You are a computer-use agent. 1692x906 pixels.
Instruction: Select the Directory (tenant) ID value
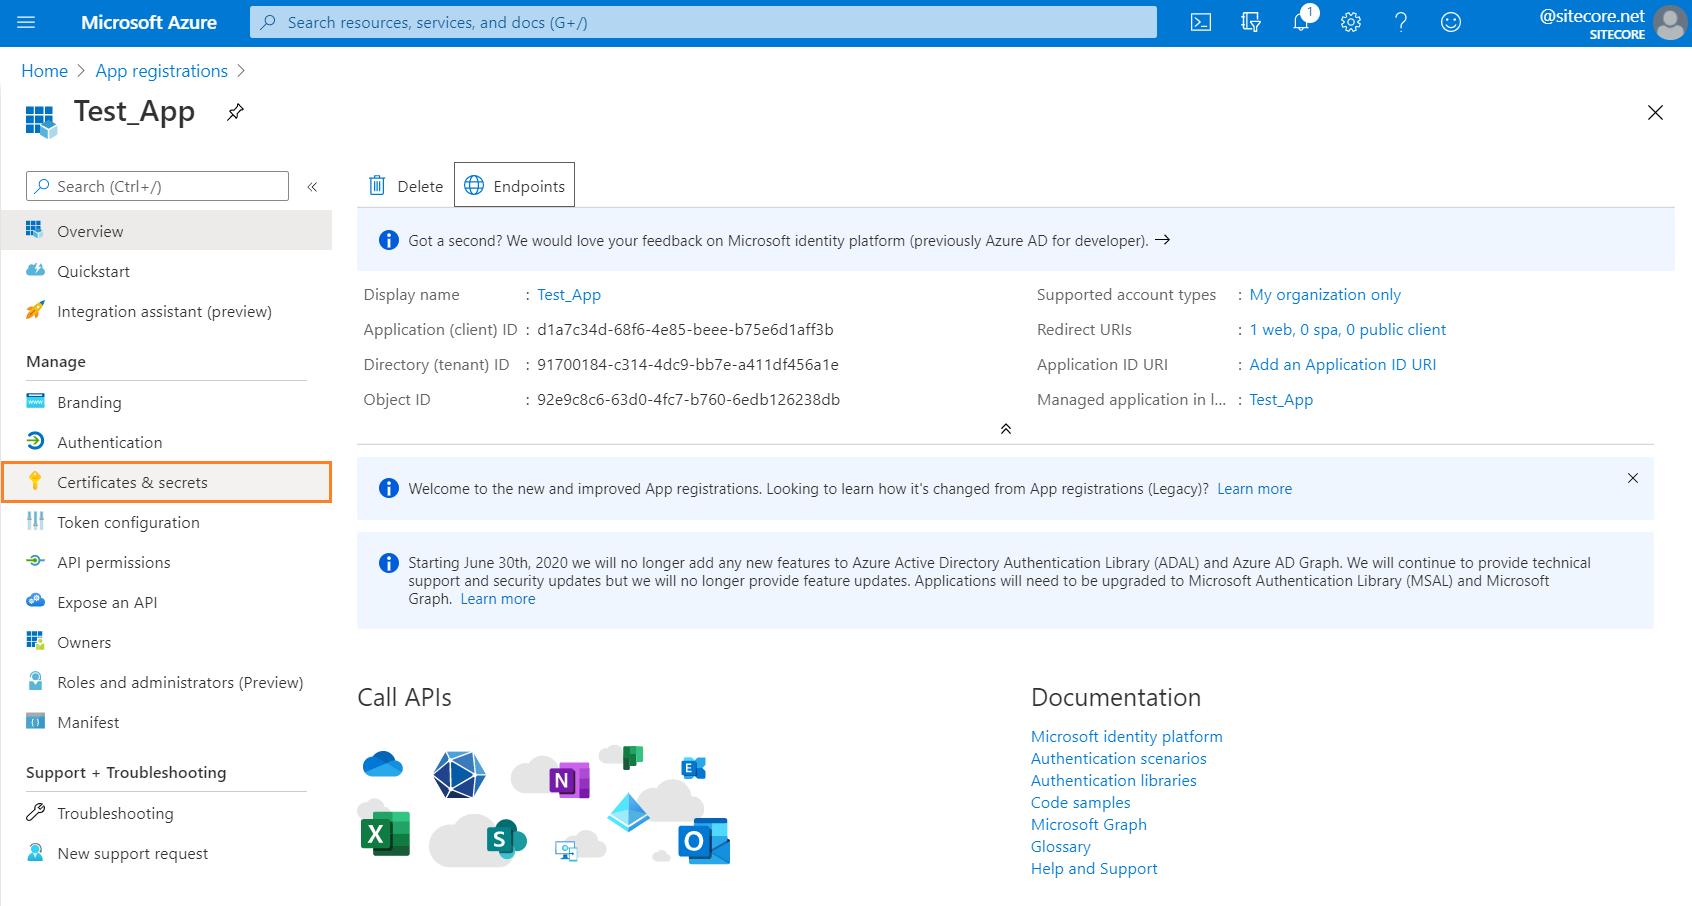tap(688, 364)
